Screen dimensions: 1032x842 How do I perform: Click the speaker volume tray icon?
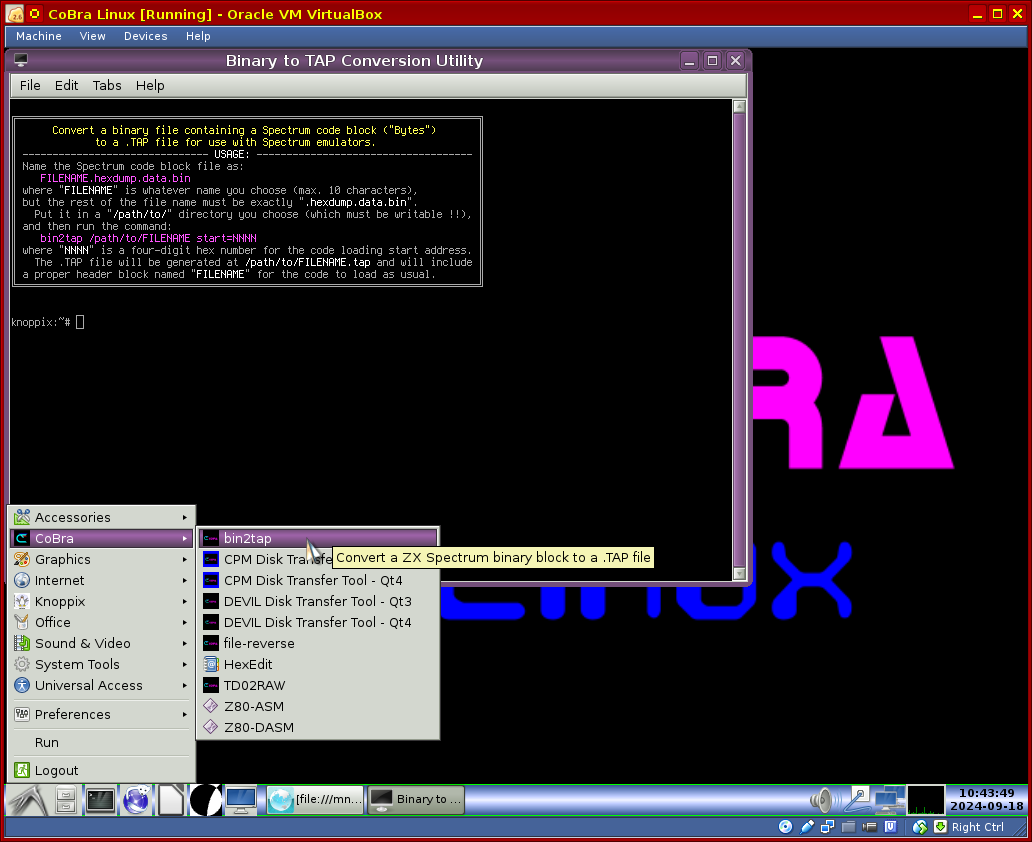(x=823, y=800)
